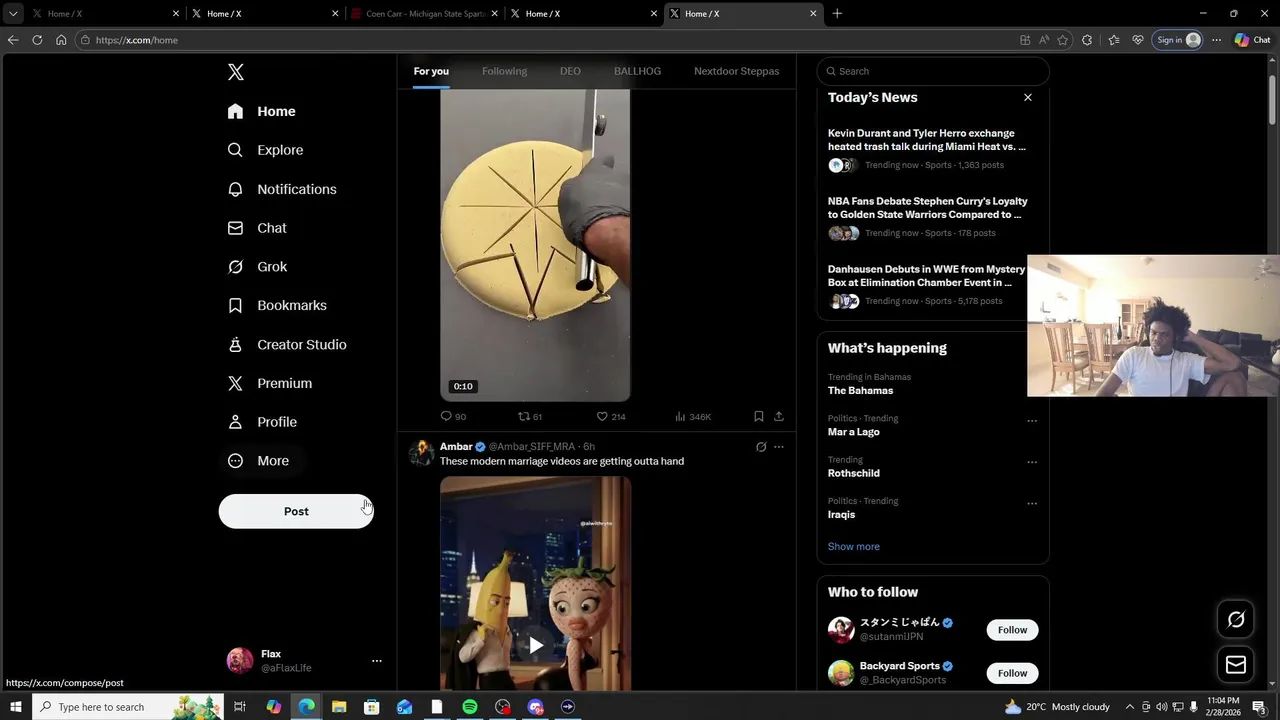Open more options on Ambar's post
Image resolution: width=1280 pixels, height=720 pixels.
[779, 447]
